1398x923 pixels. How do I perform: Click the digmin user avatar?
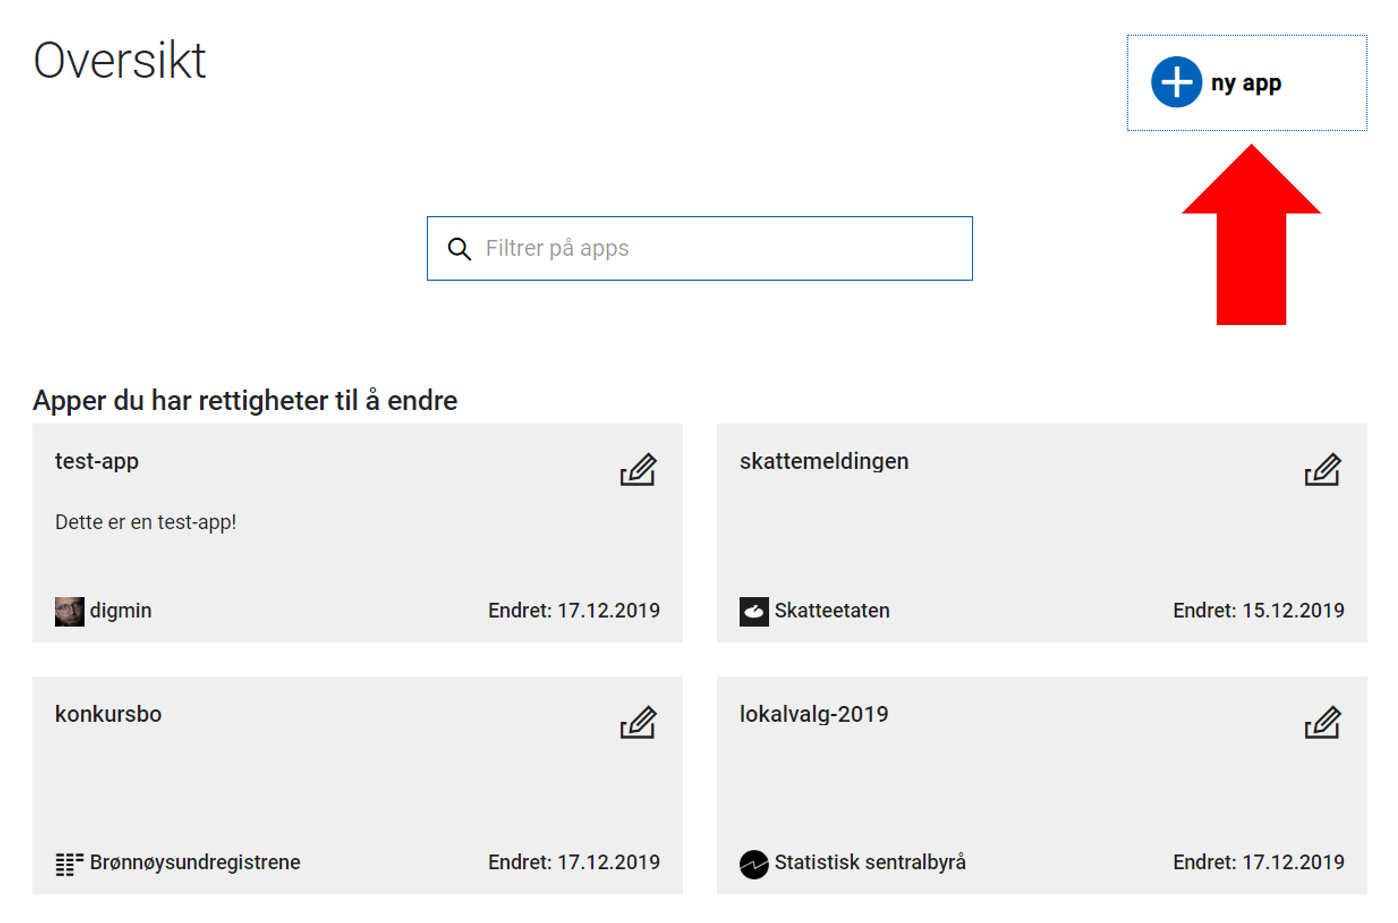point(69,611)
